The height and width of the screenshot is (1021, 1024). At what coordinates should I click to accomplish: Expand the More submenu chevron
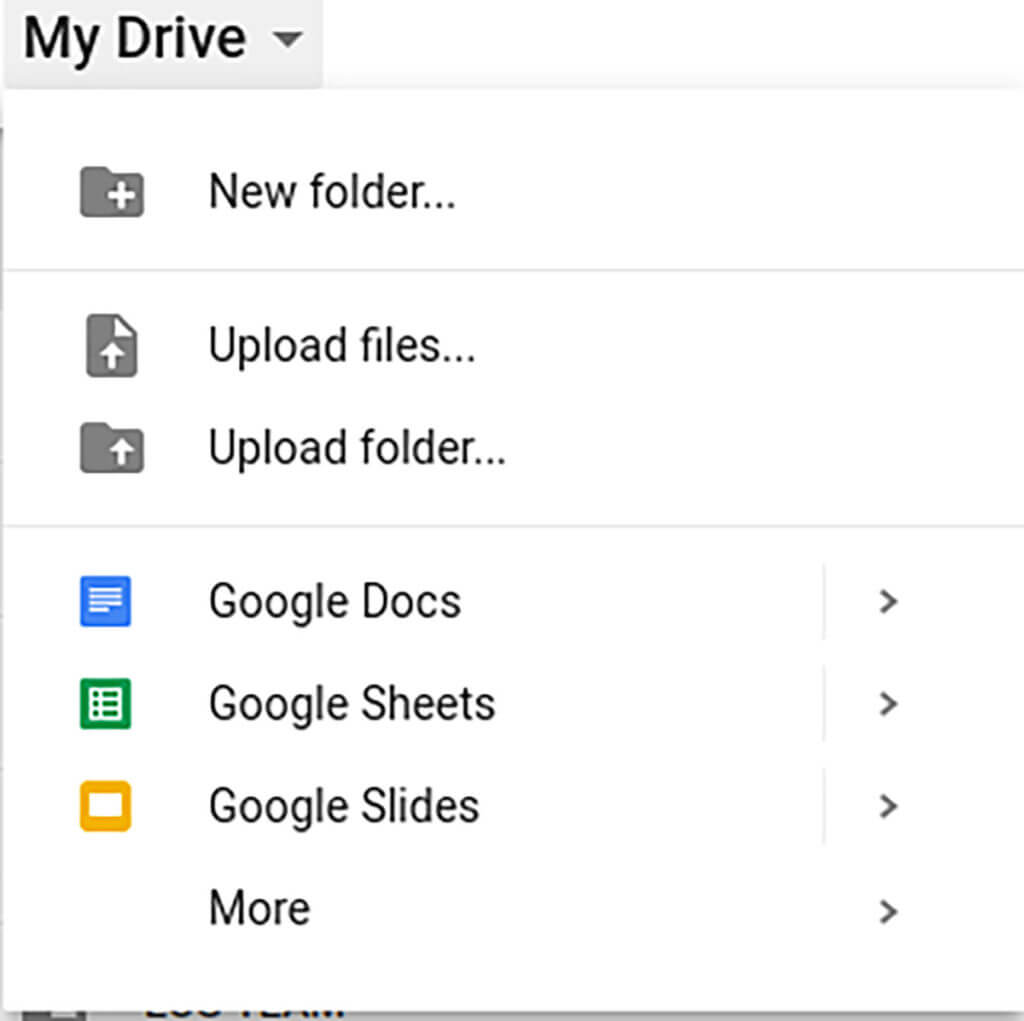point(887,910)
